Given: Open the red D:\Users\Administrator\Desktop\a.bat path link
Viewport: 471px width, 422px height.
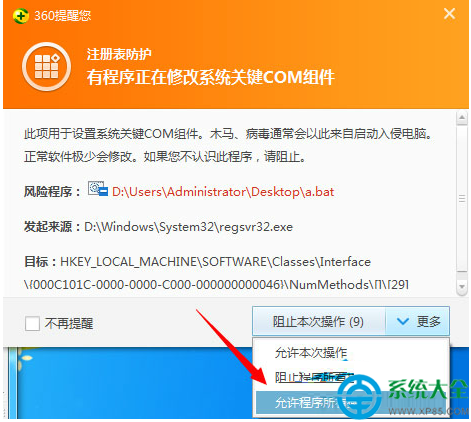Looking at the screenshot, I should click(223, 192).
